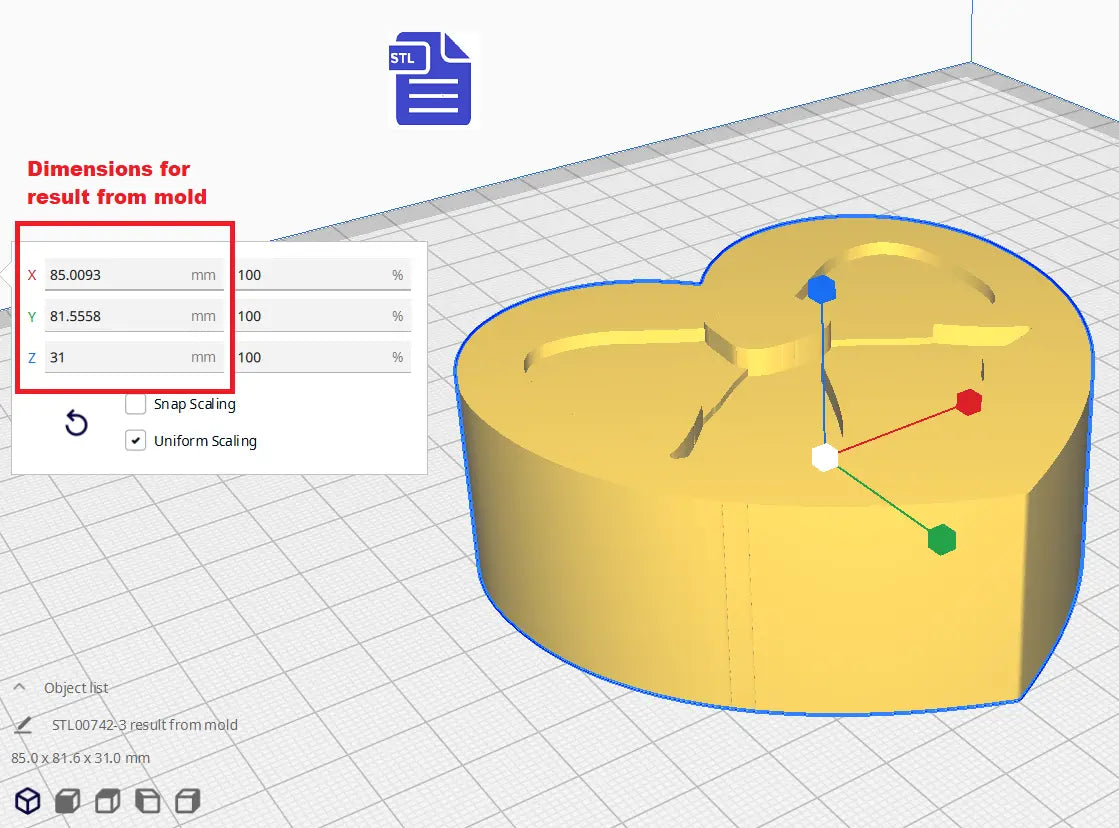Switch to the 3D perspective view cube icon
1119x828 pixels.
(28, 800)
